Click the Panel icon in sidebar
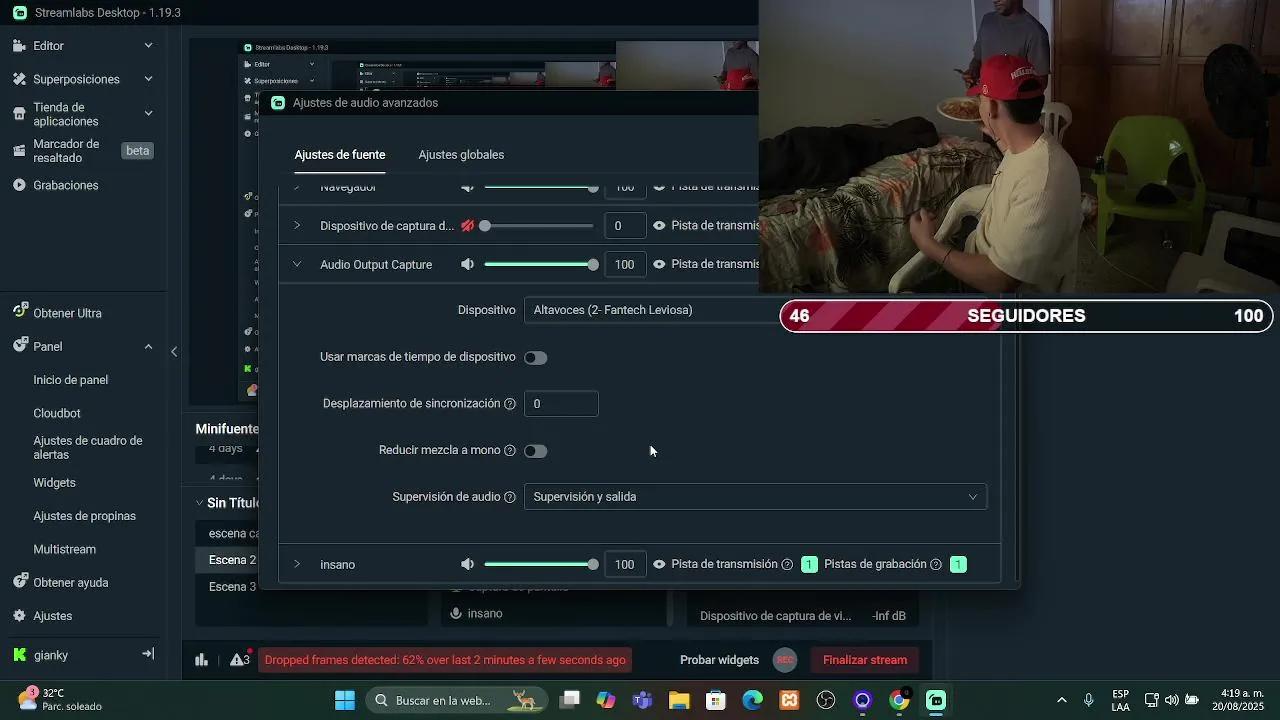 tap(19, 346)
